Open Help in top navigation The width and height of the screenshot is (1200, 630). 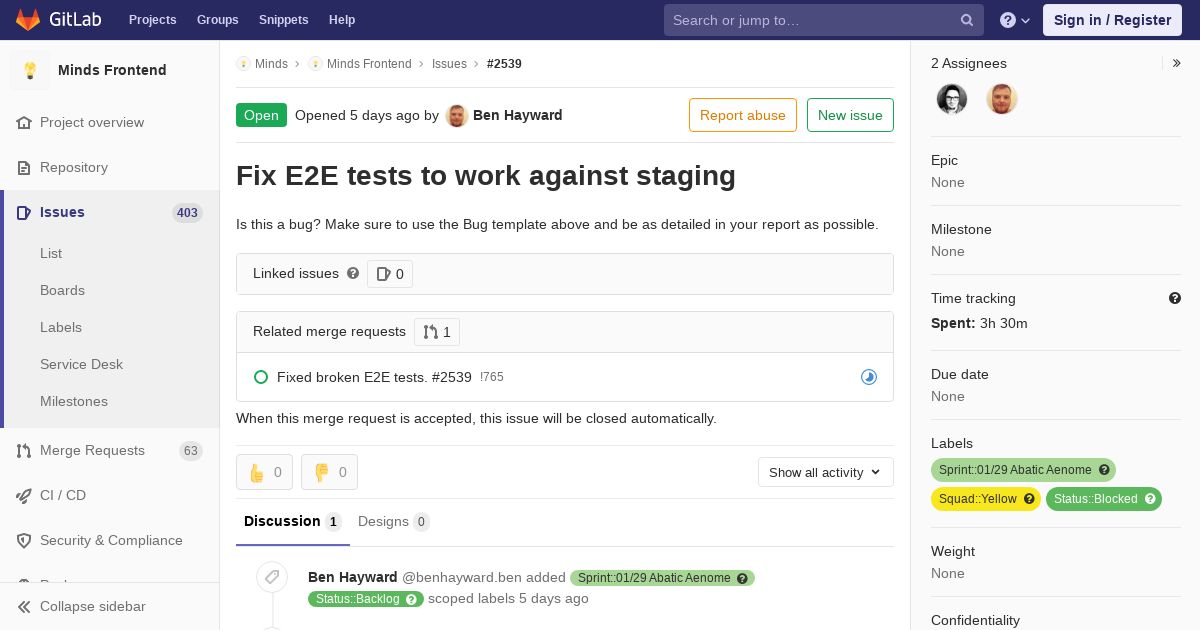pos(342,20)
